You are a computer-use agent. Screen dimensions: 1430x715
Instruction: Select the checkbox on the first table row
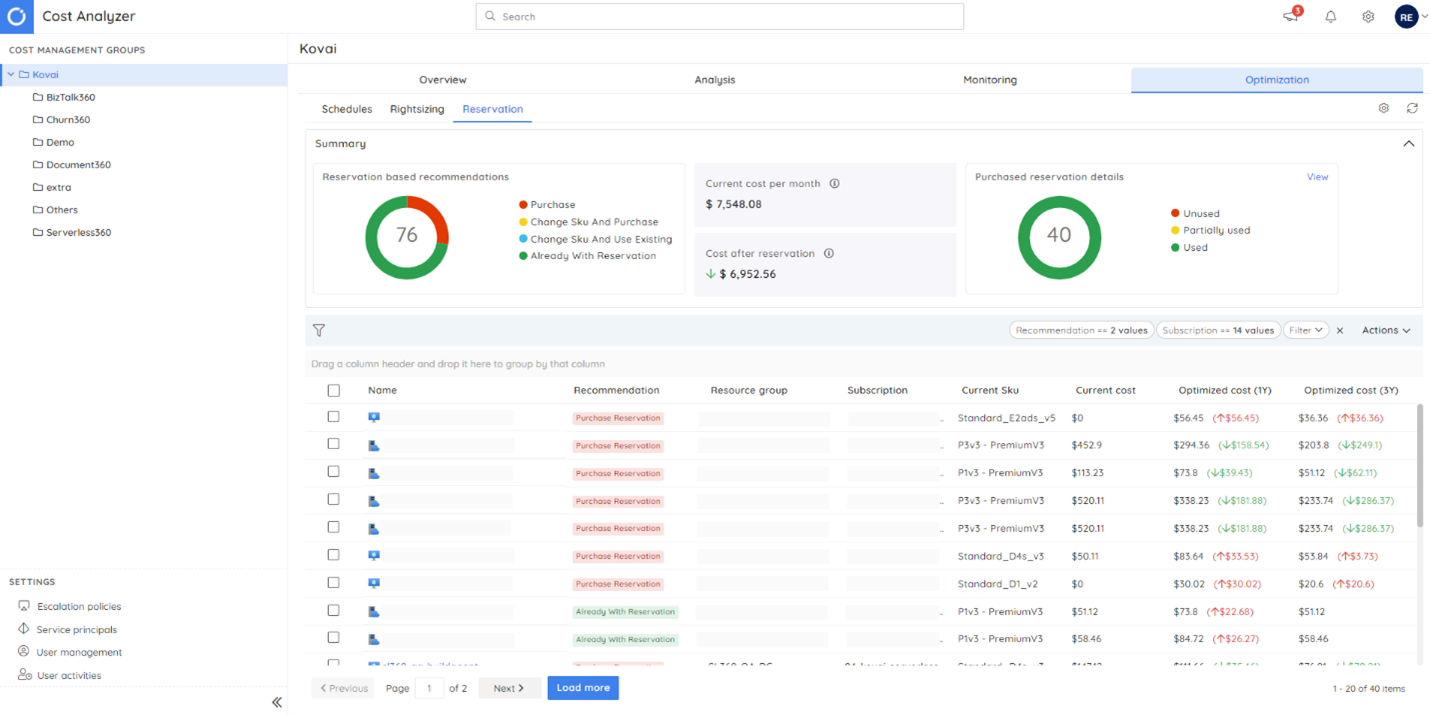[333, 416]
